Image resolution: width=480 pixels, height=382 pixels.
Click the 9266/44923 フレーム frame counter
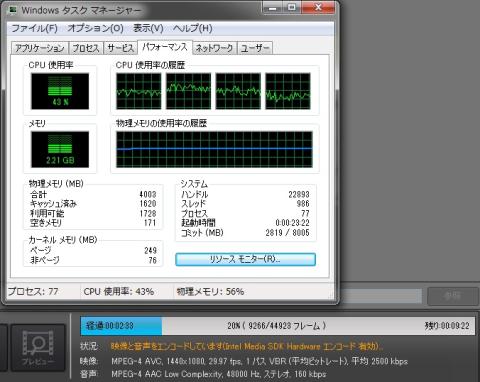[x=287, y=326]
